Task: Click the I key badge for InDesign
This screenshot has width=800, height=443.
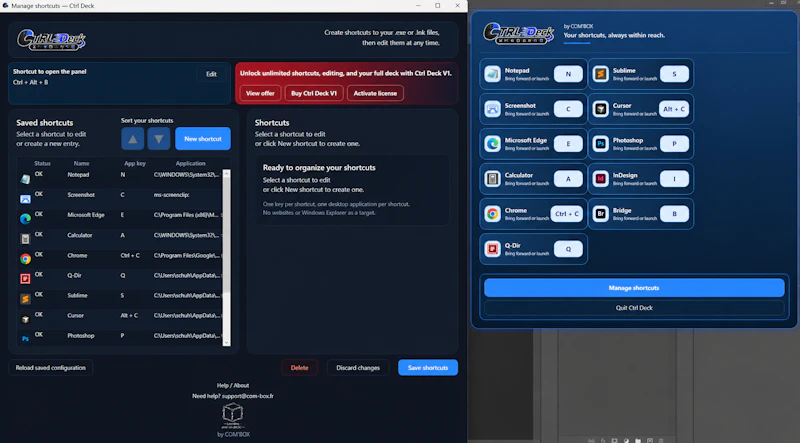Action: point(674,179)
